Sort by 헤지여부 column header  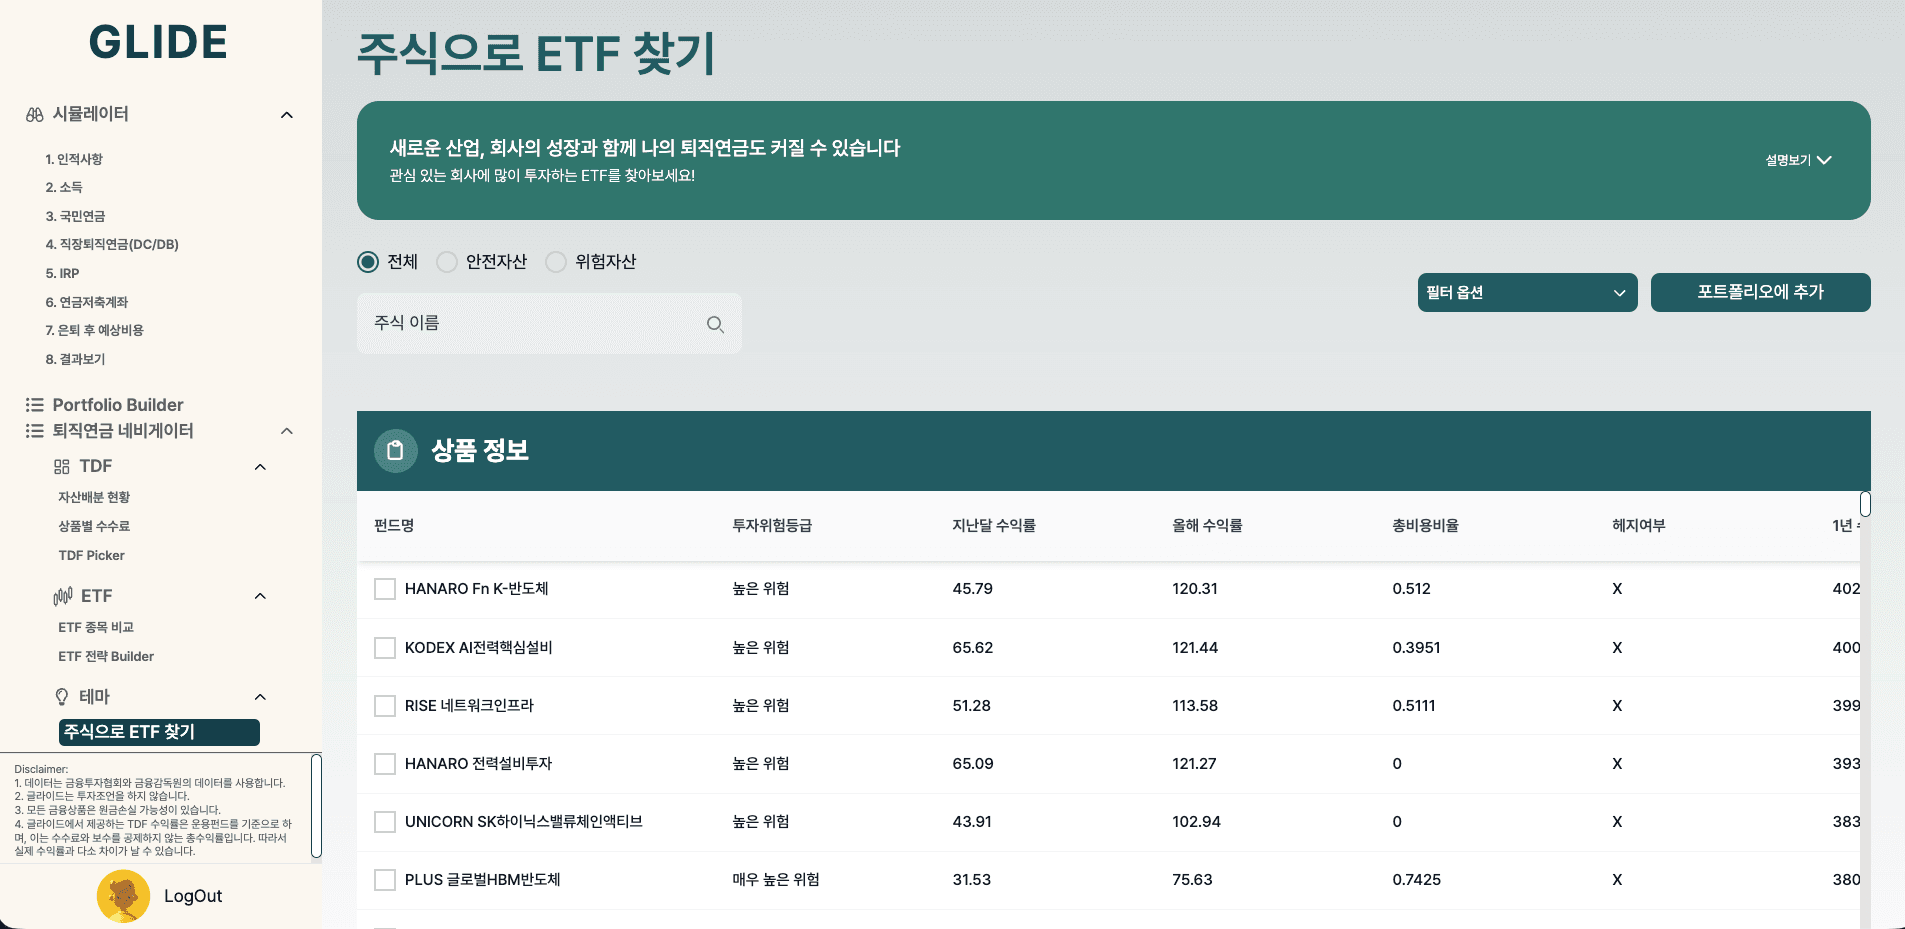pyautogui.click(x=1638, y=526)
